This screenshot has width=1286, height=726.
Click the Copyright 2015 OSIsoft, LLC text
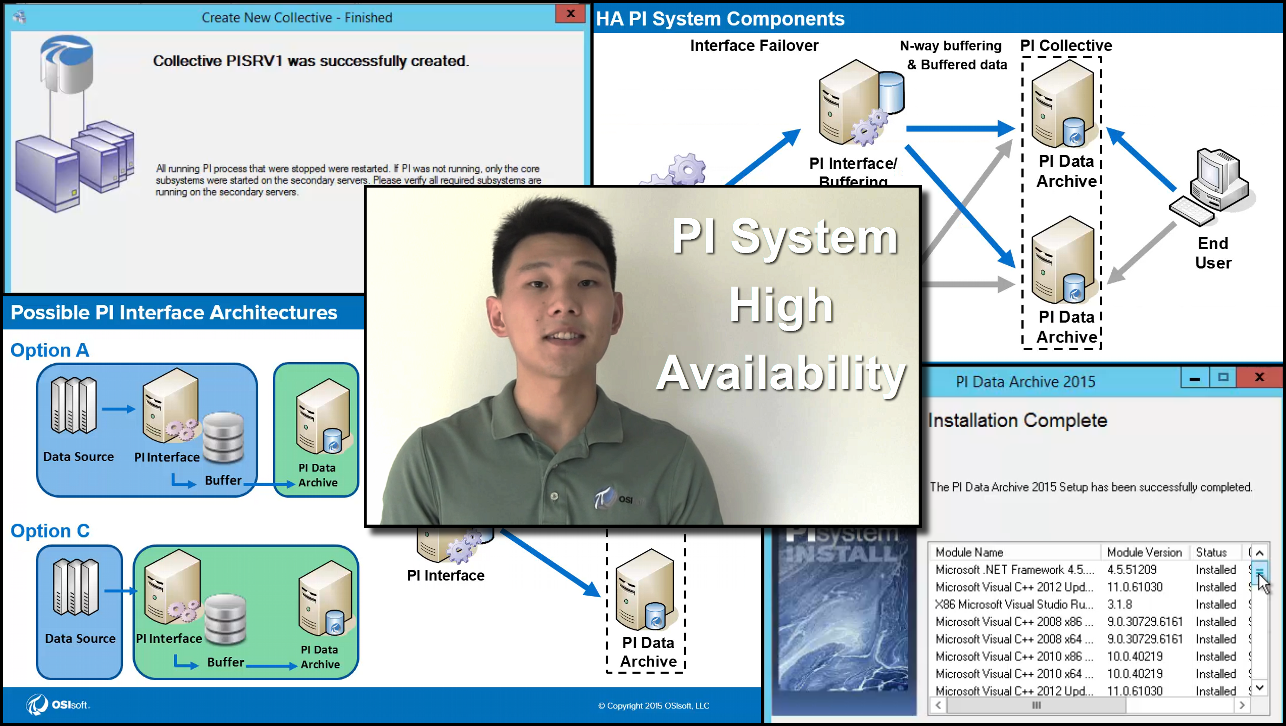coord(653,706)
